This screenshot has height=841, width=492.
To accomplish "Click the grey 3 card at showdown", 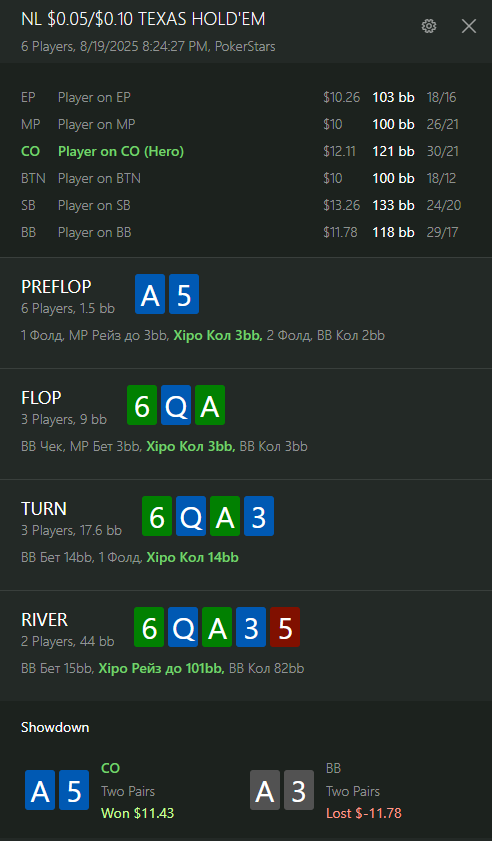I will 299,790.
